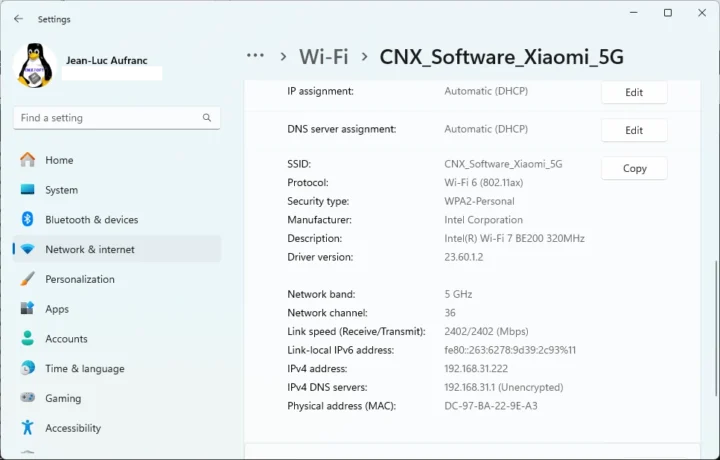Edit the IP assignment setting

pos(634,92)
